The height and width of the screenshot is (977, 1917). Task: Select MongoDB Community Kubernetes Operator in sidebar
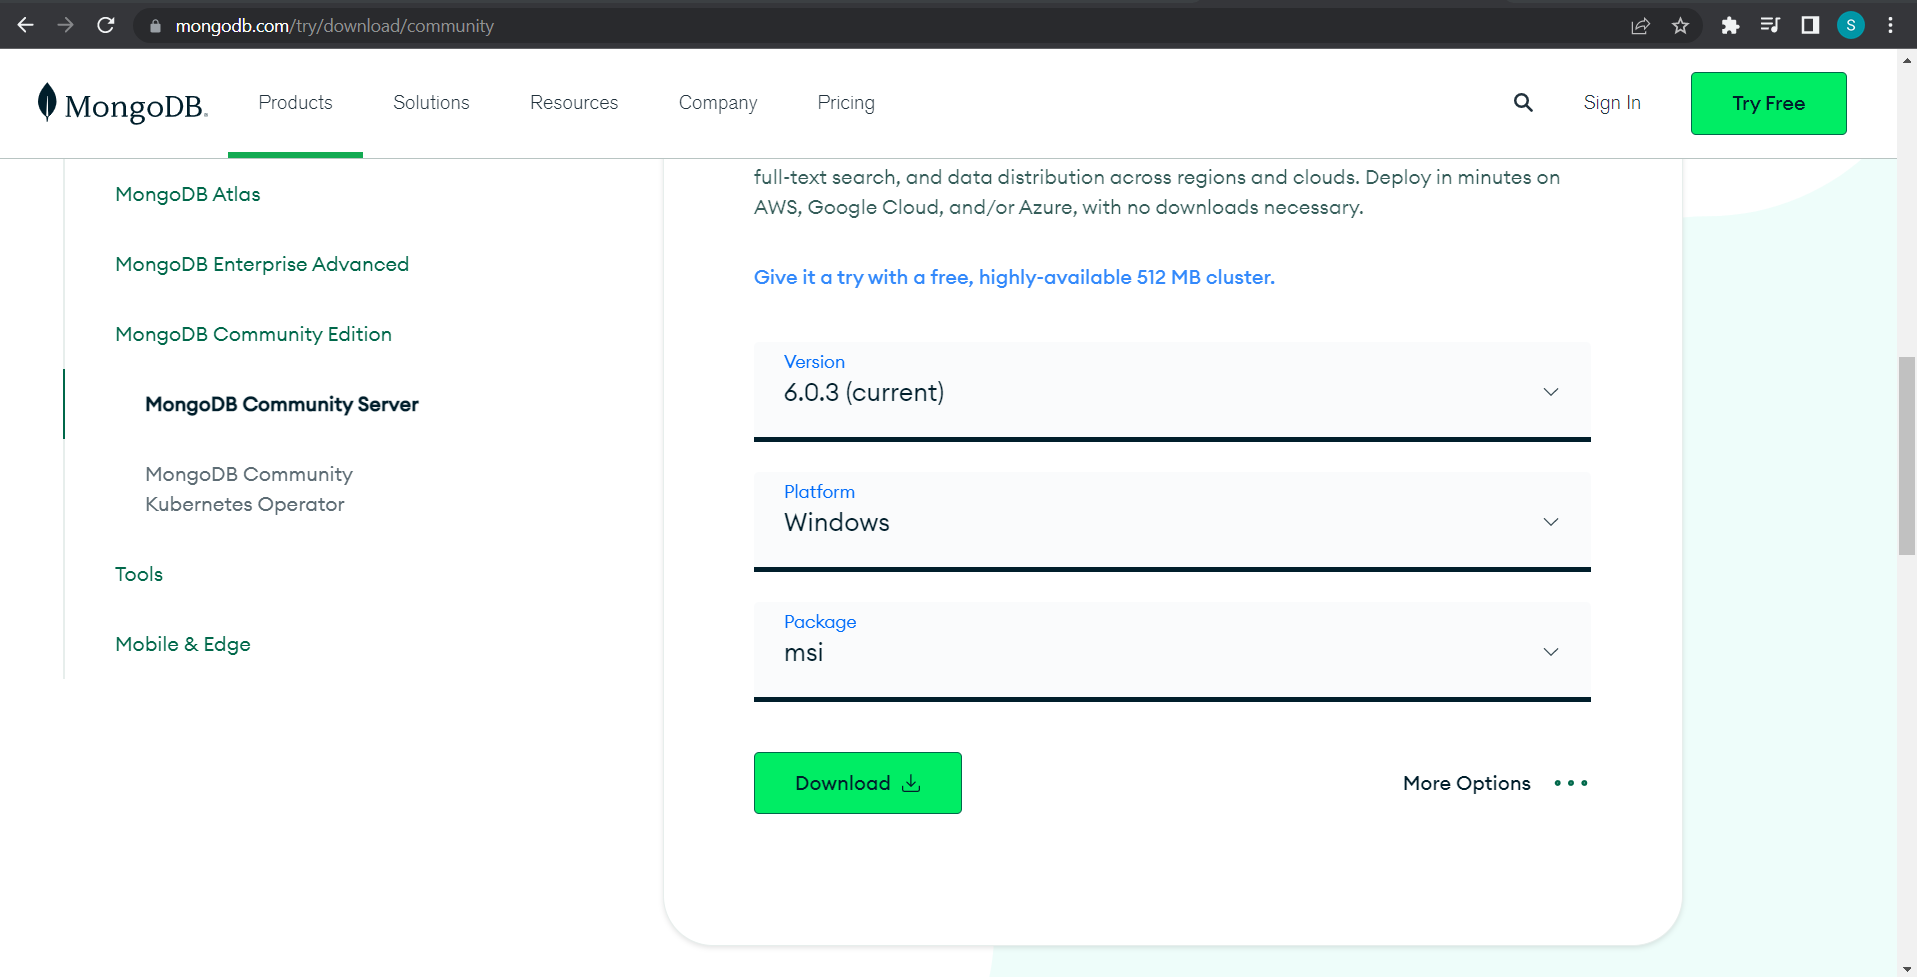[x=249, y=489]
